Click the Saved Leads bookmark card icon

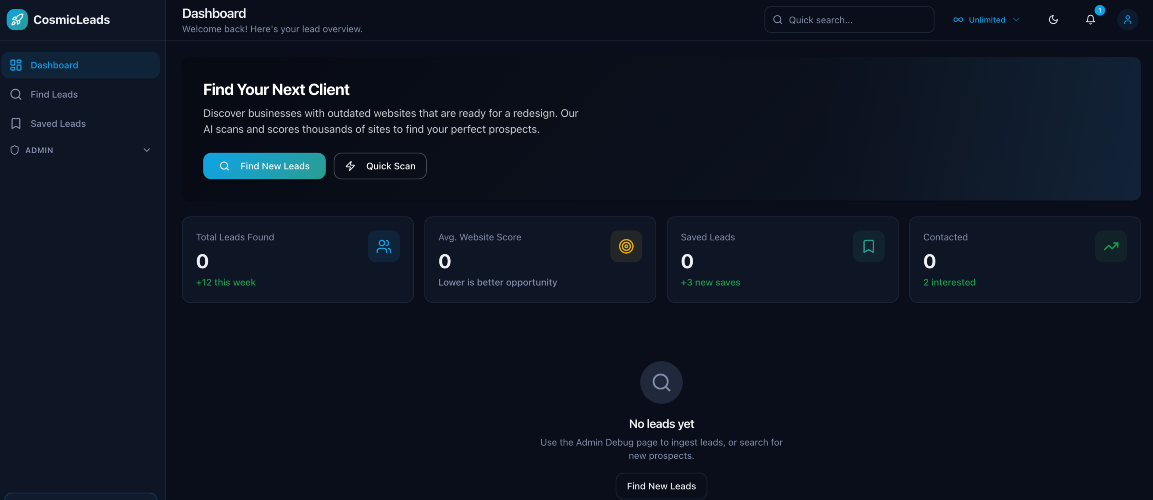[x=868, y=246]
